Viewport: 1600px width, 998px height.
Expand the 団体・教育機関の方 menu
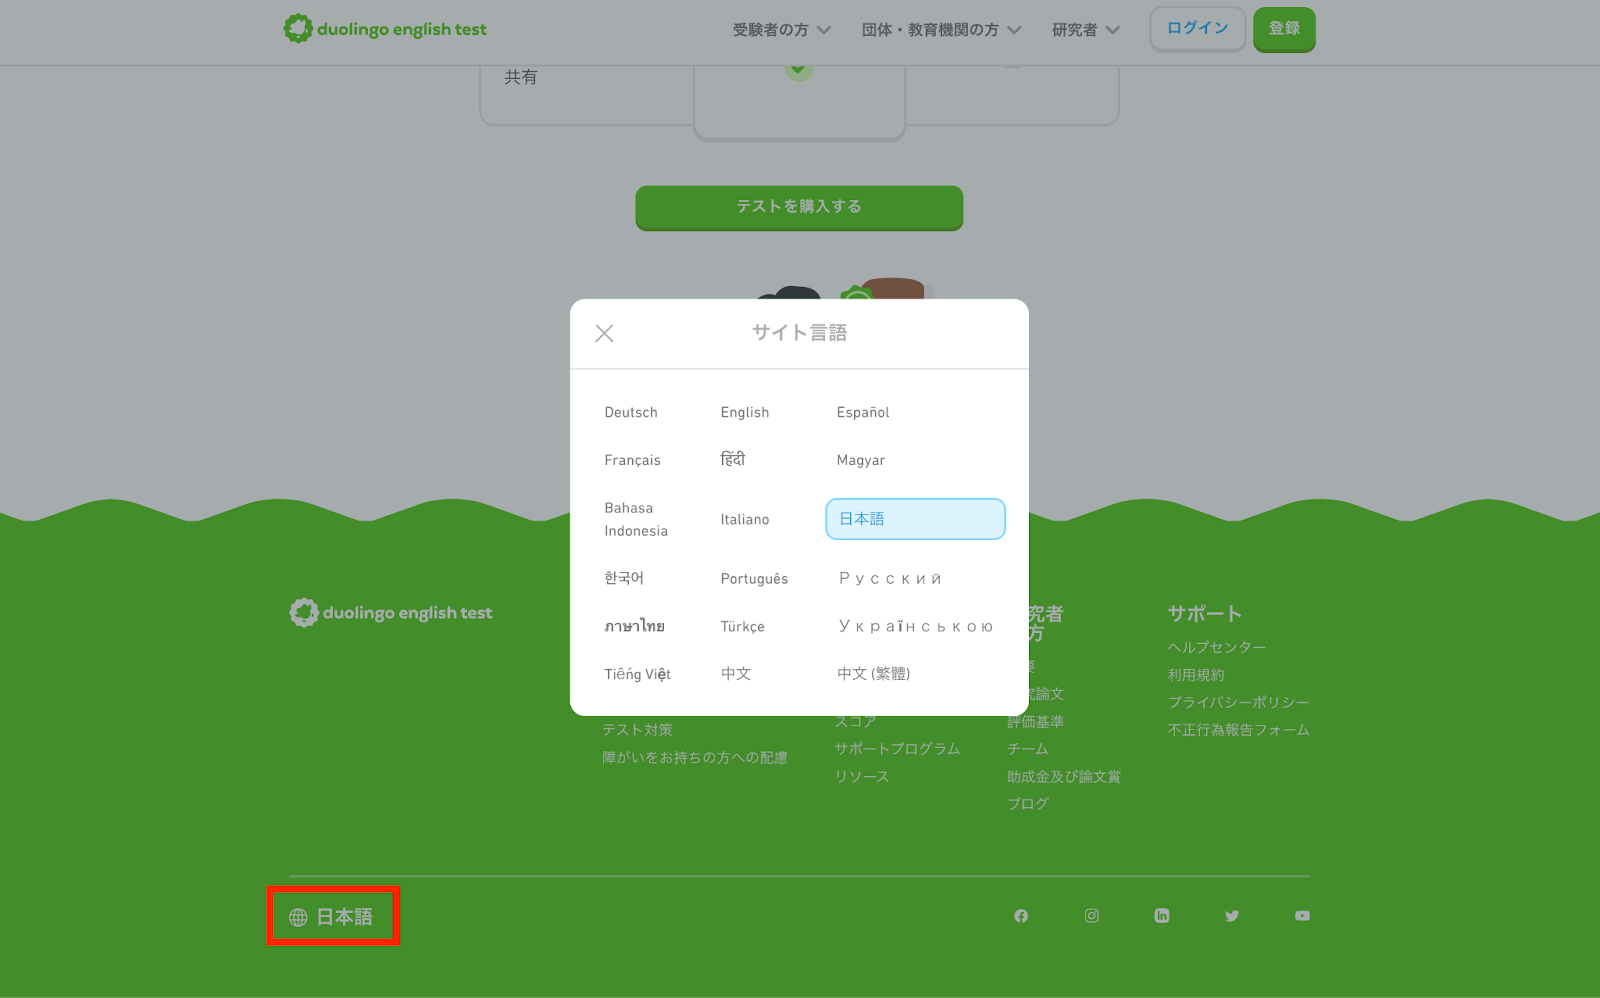pyautogui.click(x=941, y=30)
